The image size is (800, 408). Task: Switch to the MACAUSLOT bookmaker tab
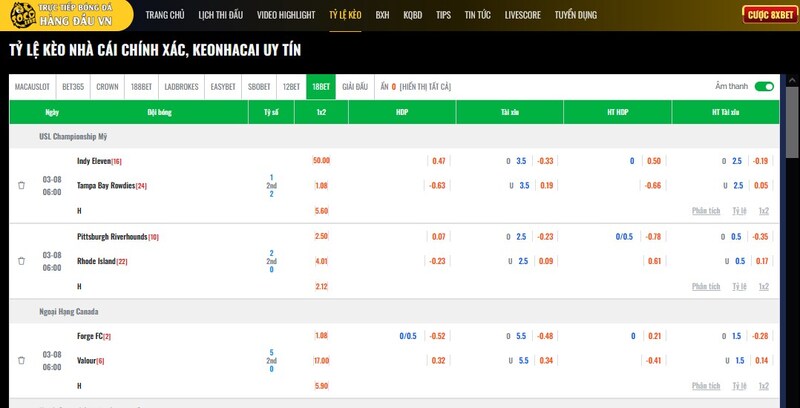(x=32, y=87)
